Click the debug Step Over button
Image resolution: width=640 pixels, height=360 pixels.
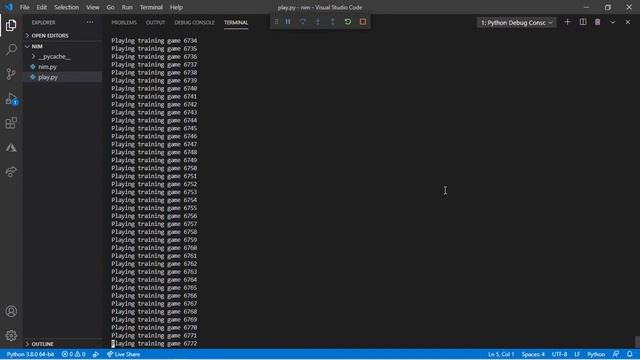303,22
